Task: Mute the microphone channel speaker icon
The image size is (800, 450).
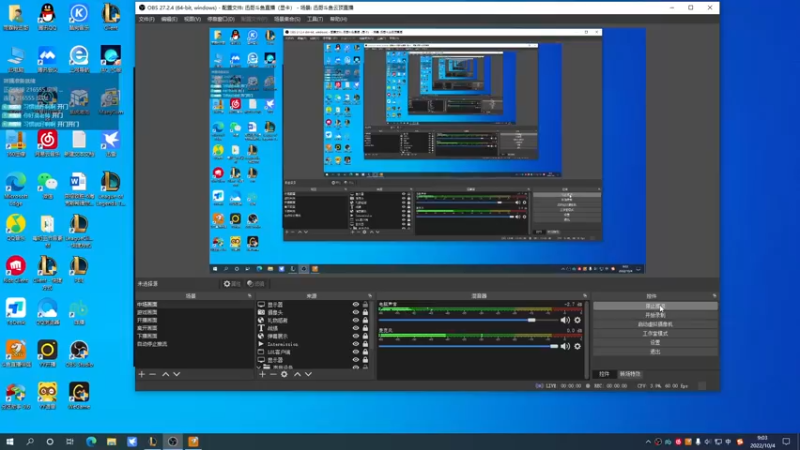Action: [x=565, y=346]
